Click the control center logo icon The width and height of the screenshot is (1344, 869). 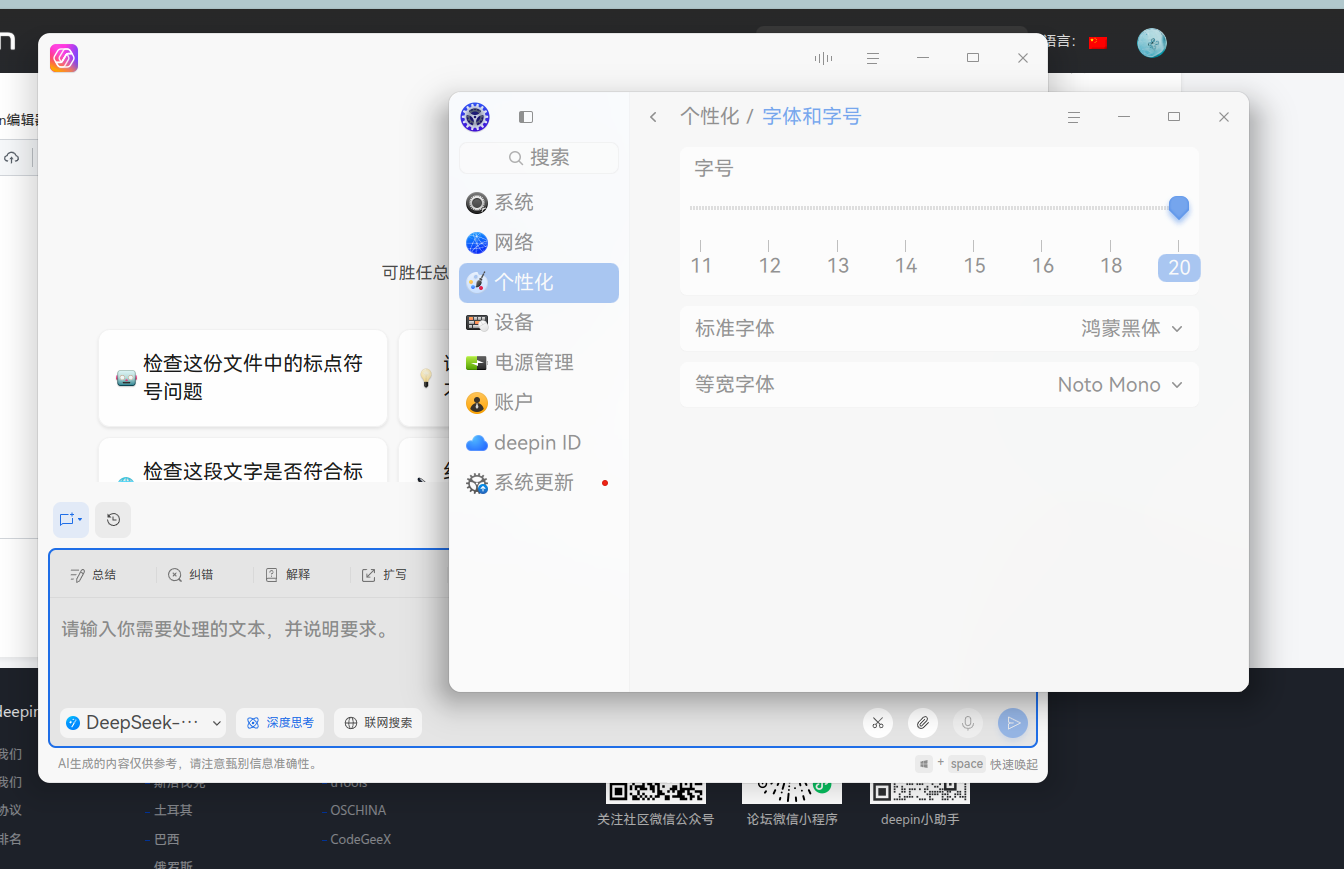click(x=475, y=117)
